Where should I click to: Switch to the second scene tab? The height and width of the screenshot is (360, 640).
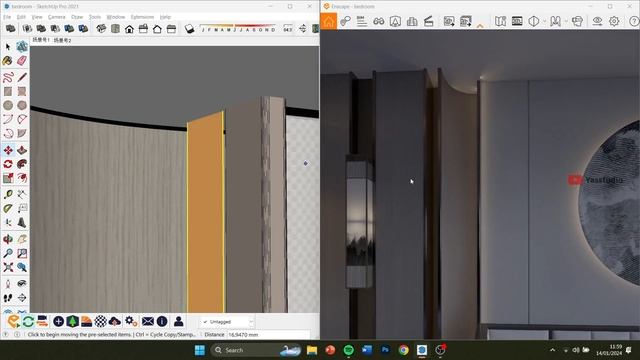[x=62, y=40]
